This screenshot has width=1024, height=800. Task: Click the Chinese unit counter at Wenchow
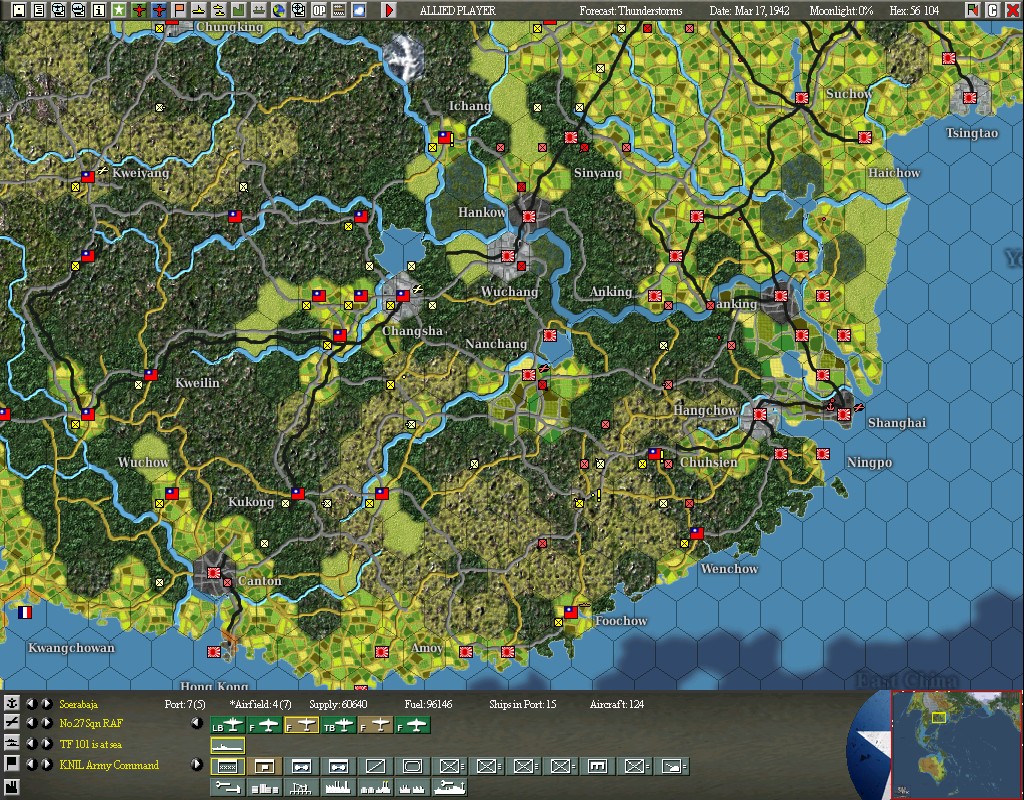697,533
